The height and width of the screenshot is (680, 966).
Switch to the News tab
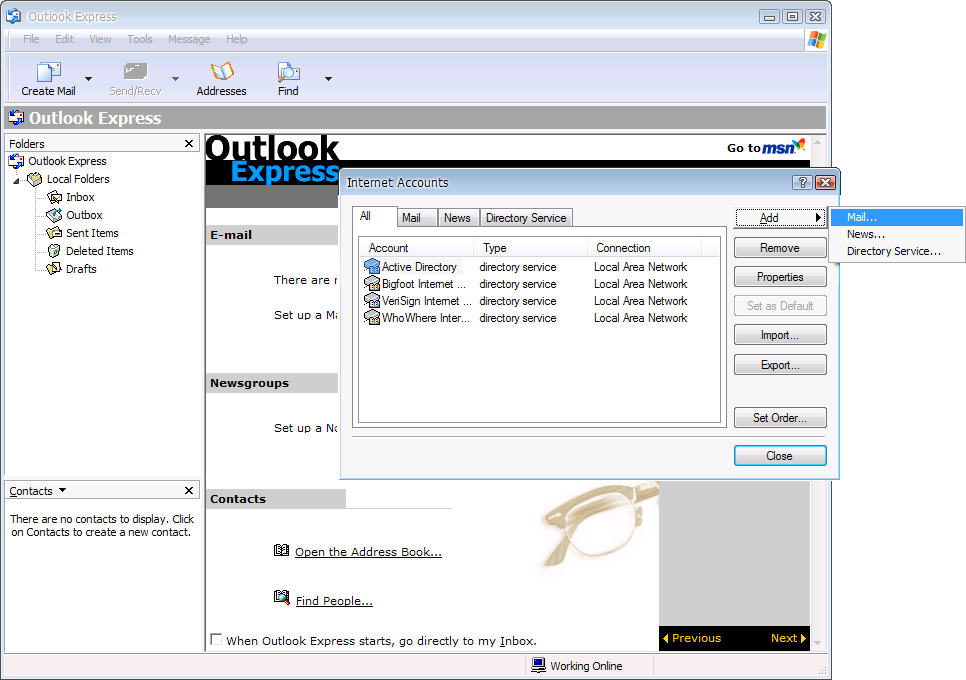pyautogui.click(x=457, y=218)
